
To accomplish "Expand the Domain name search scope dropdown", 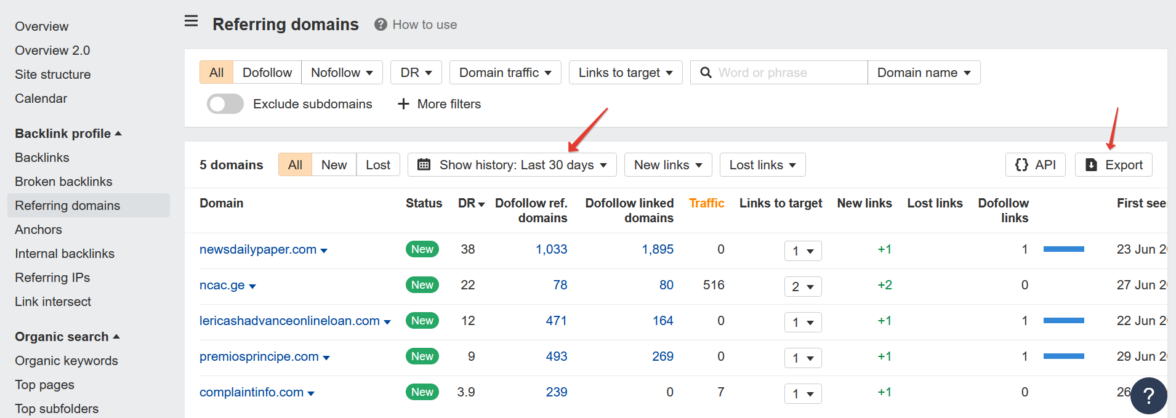I will tap(924, 73).
